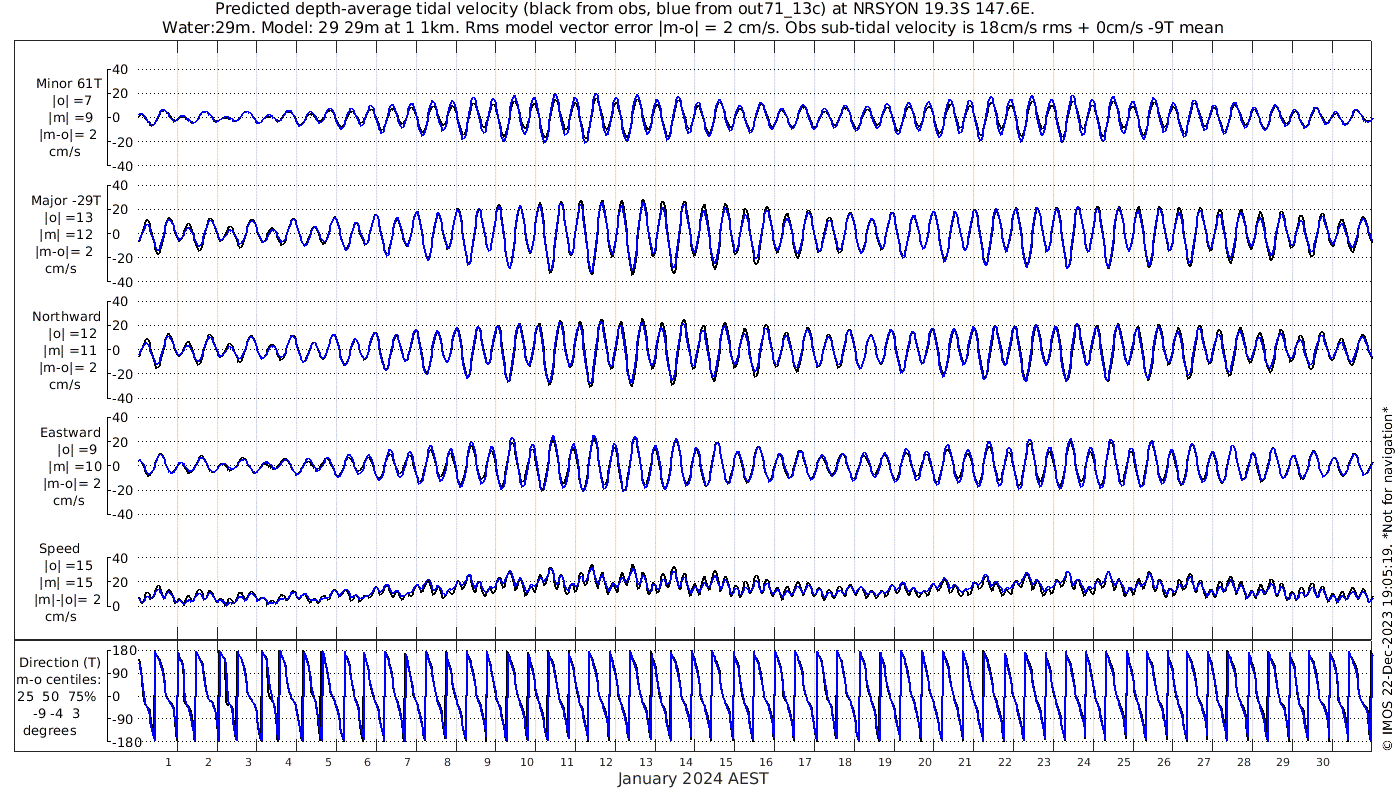Image resolution: width=1400 pixels, height=800 pixels.
Task: Click the '|m-o|= 2' value in Minor panel
Action: (66, 134)
